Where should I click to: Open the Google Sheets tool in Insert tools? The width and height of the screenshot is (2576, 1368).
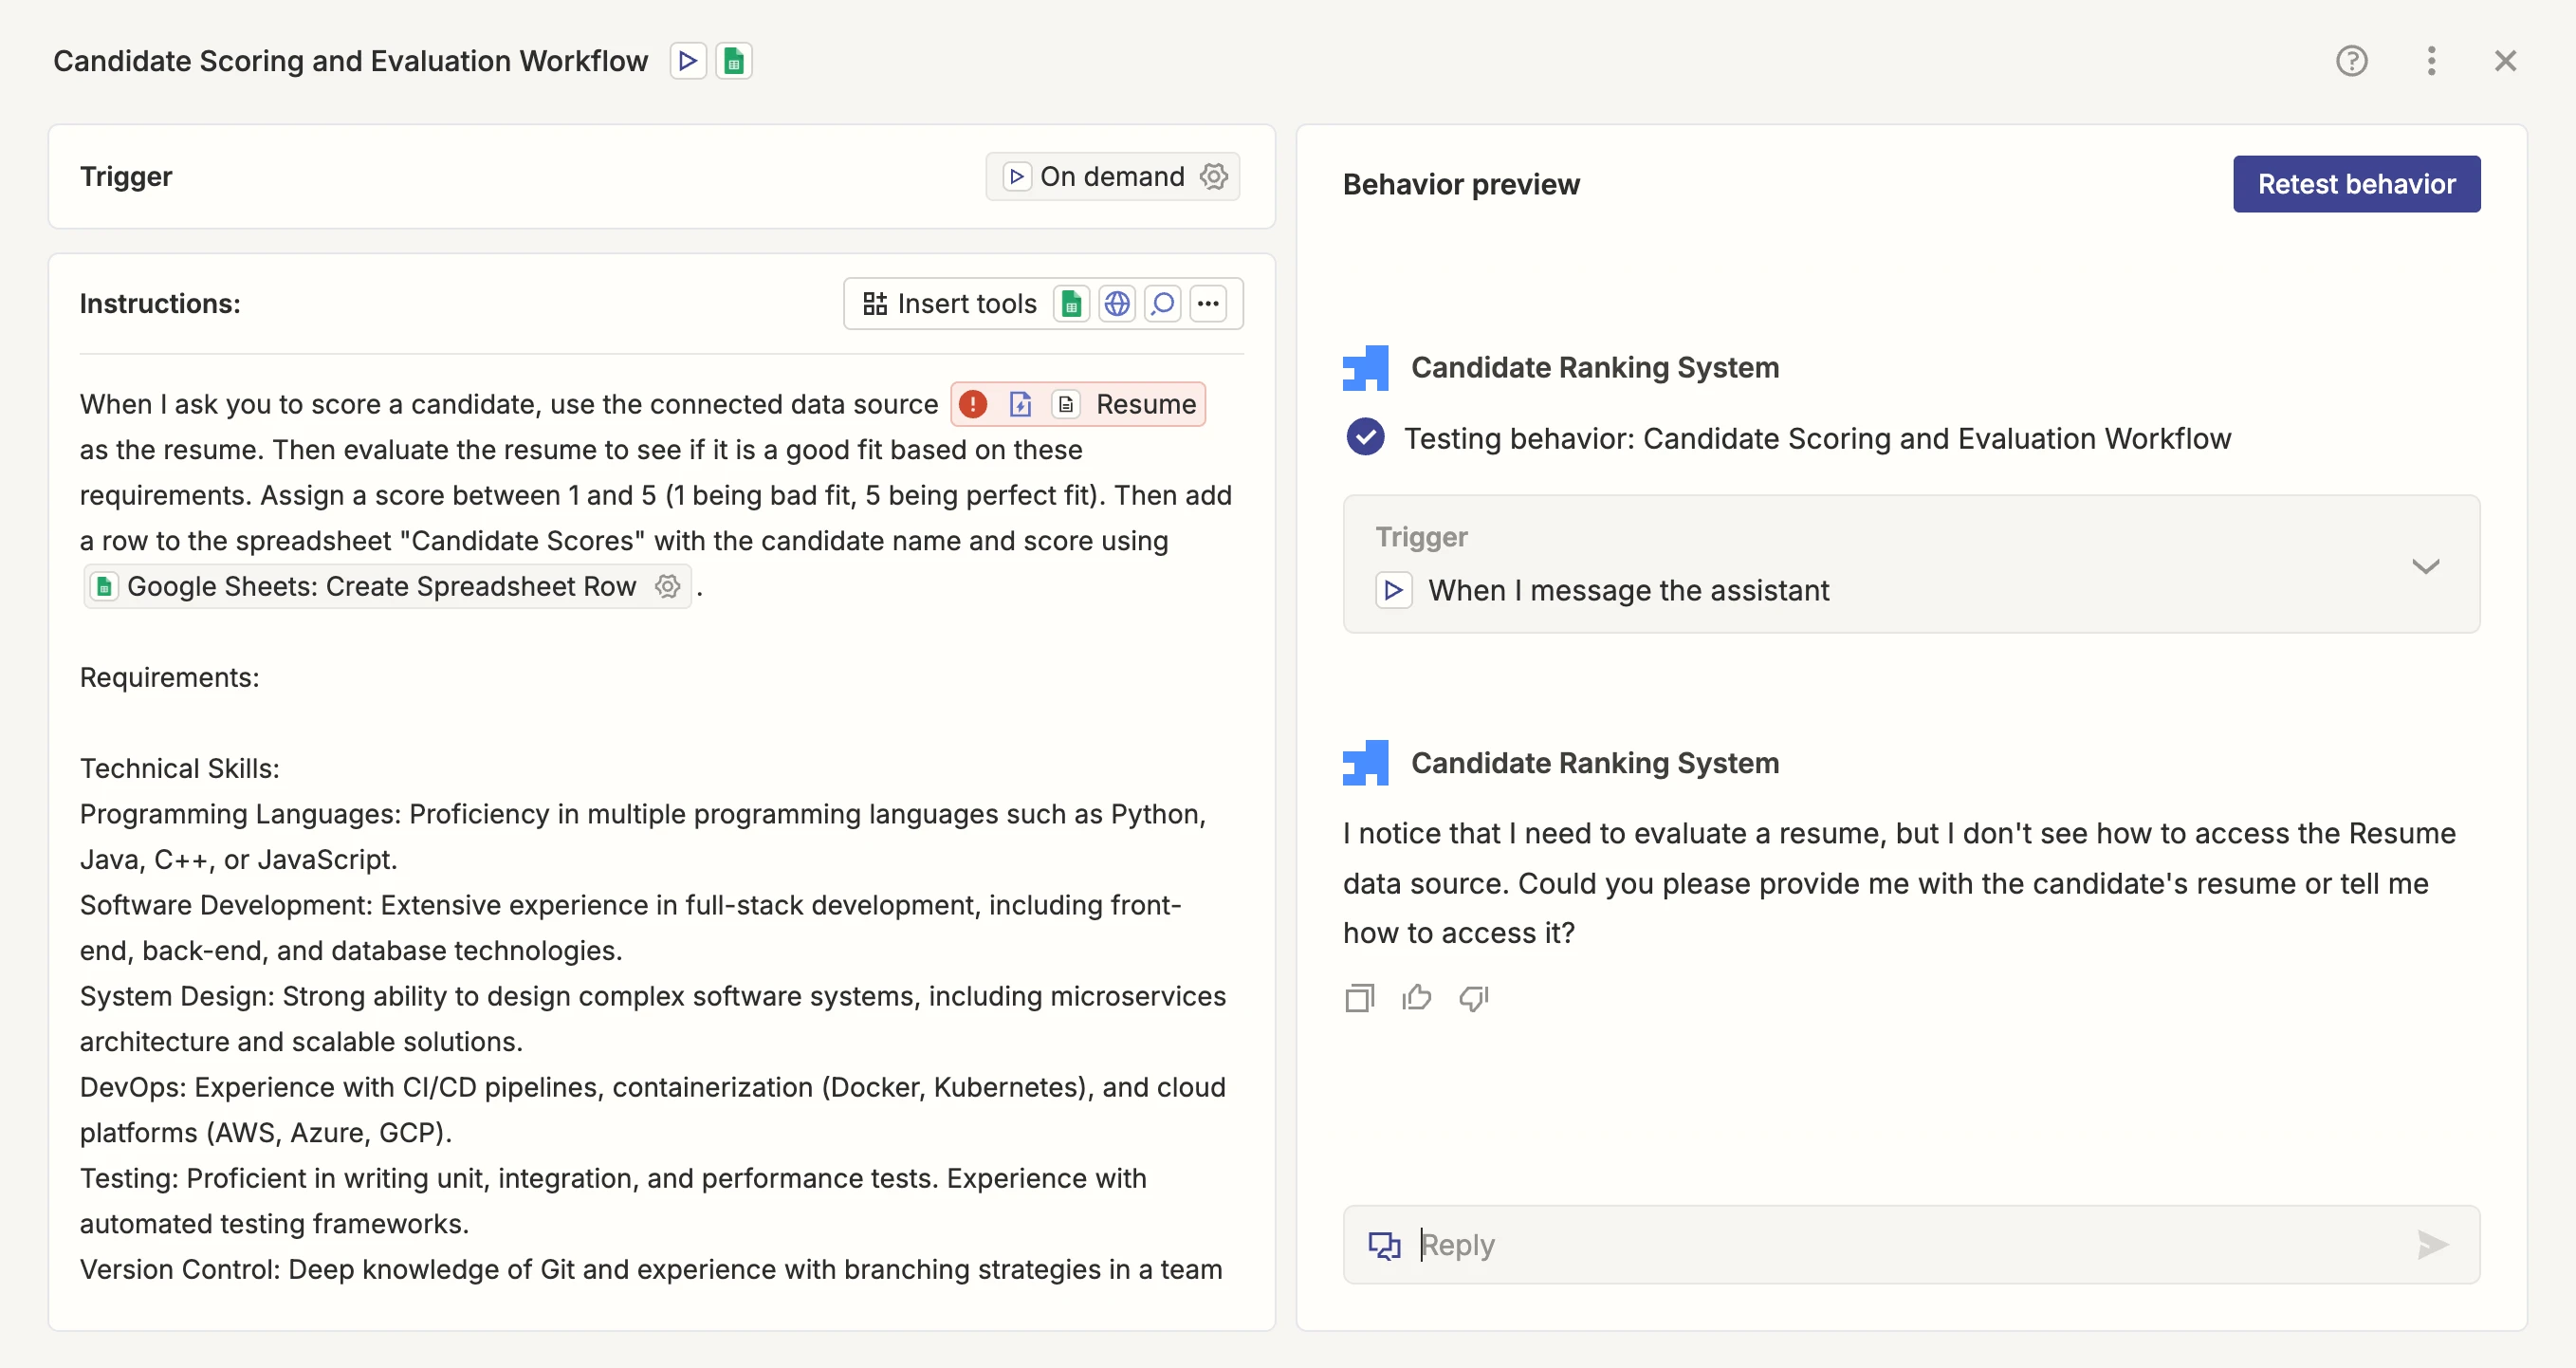point(1071,303)
